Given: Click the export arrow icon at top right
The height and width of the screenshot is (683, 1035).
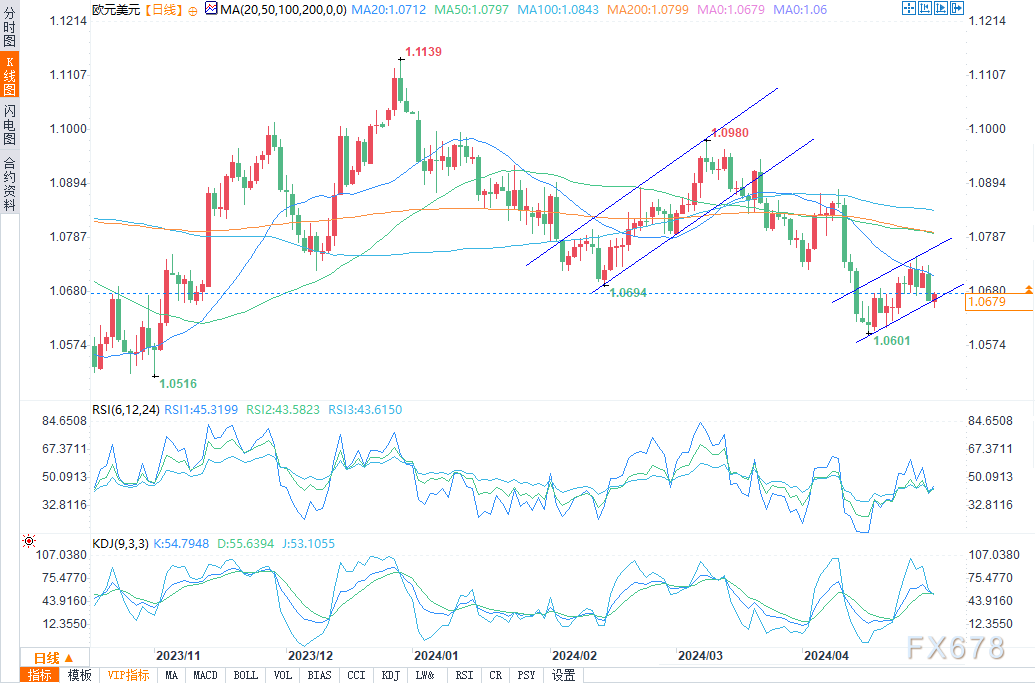Looking at the screenshot, I should (956, 8).
